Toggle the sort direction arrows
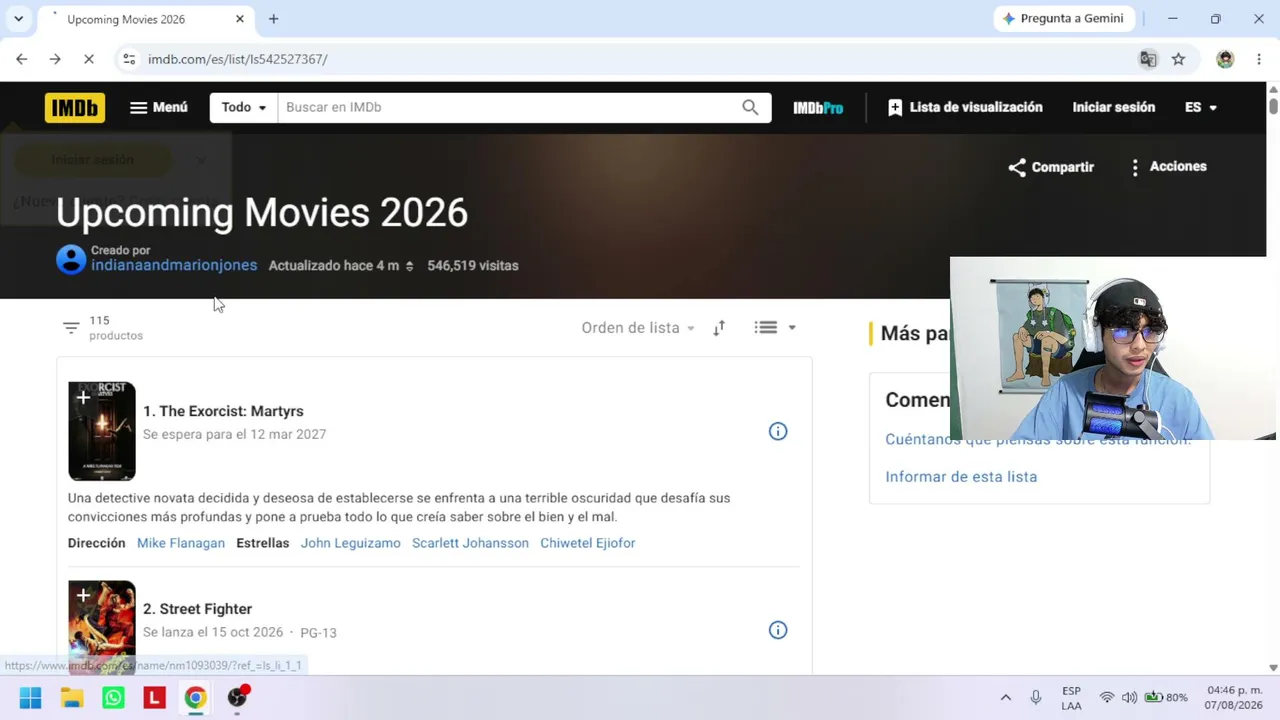The image size is (1280, 720). (719, 328)
